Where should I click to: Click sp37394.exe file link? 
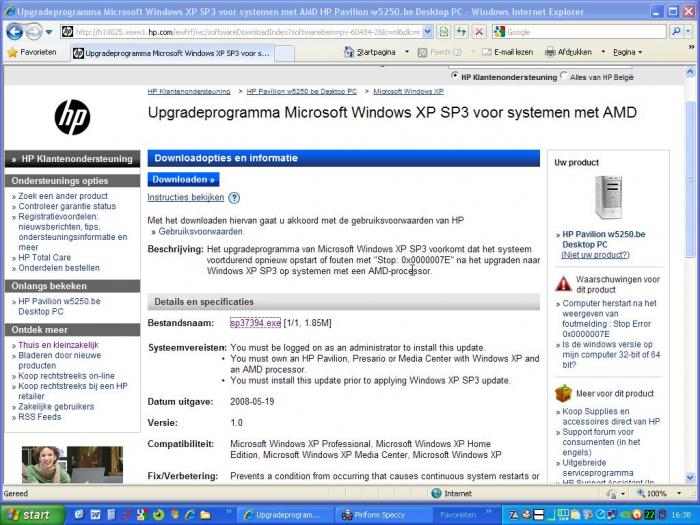(x=255, y=323)
